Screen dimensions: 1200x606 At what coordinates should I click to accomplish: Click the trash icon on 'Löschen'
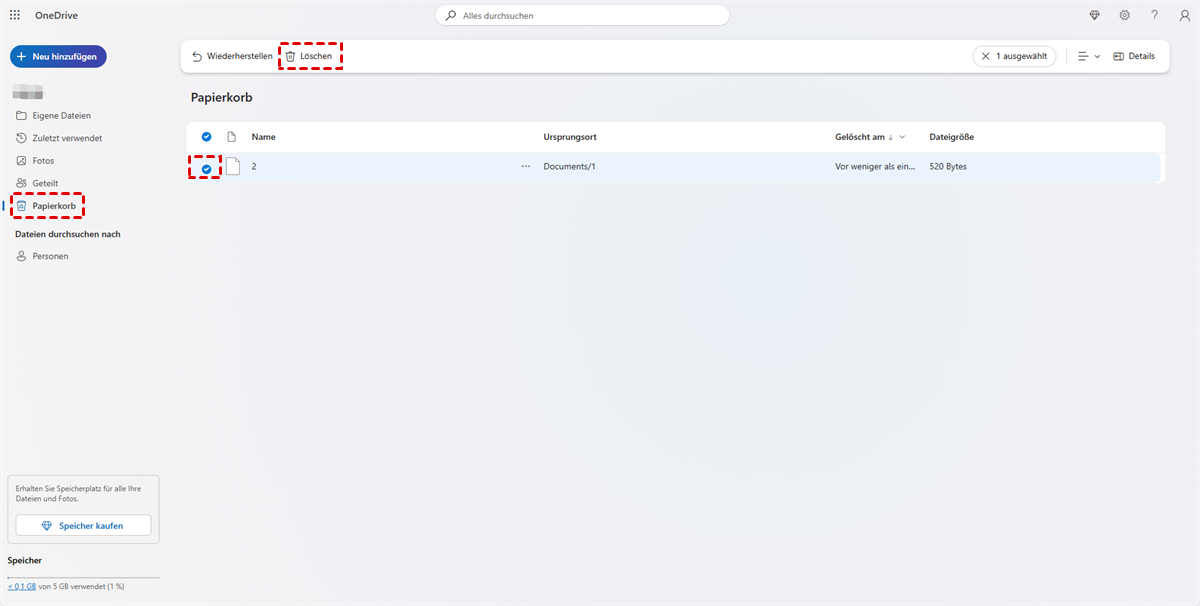coord(290,56)
